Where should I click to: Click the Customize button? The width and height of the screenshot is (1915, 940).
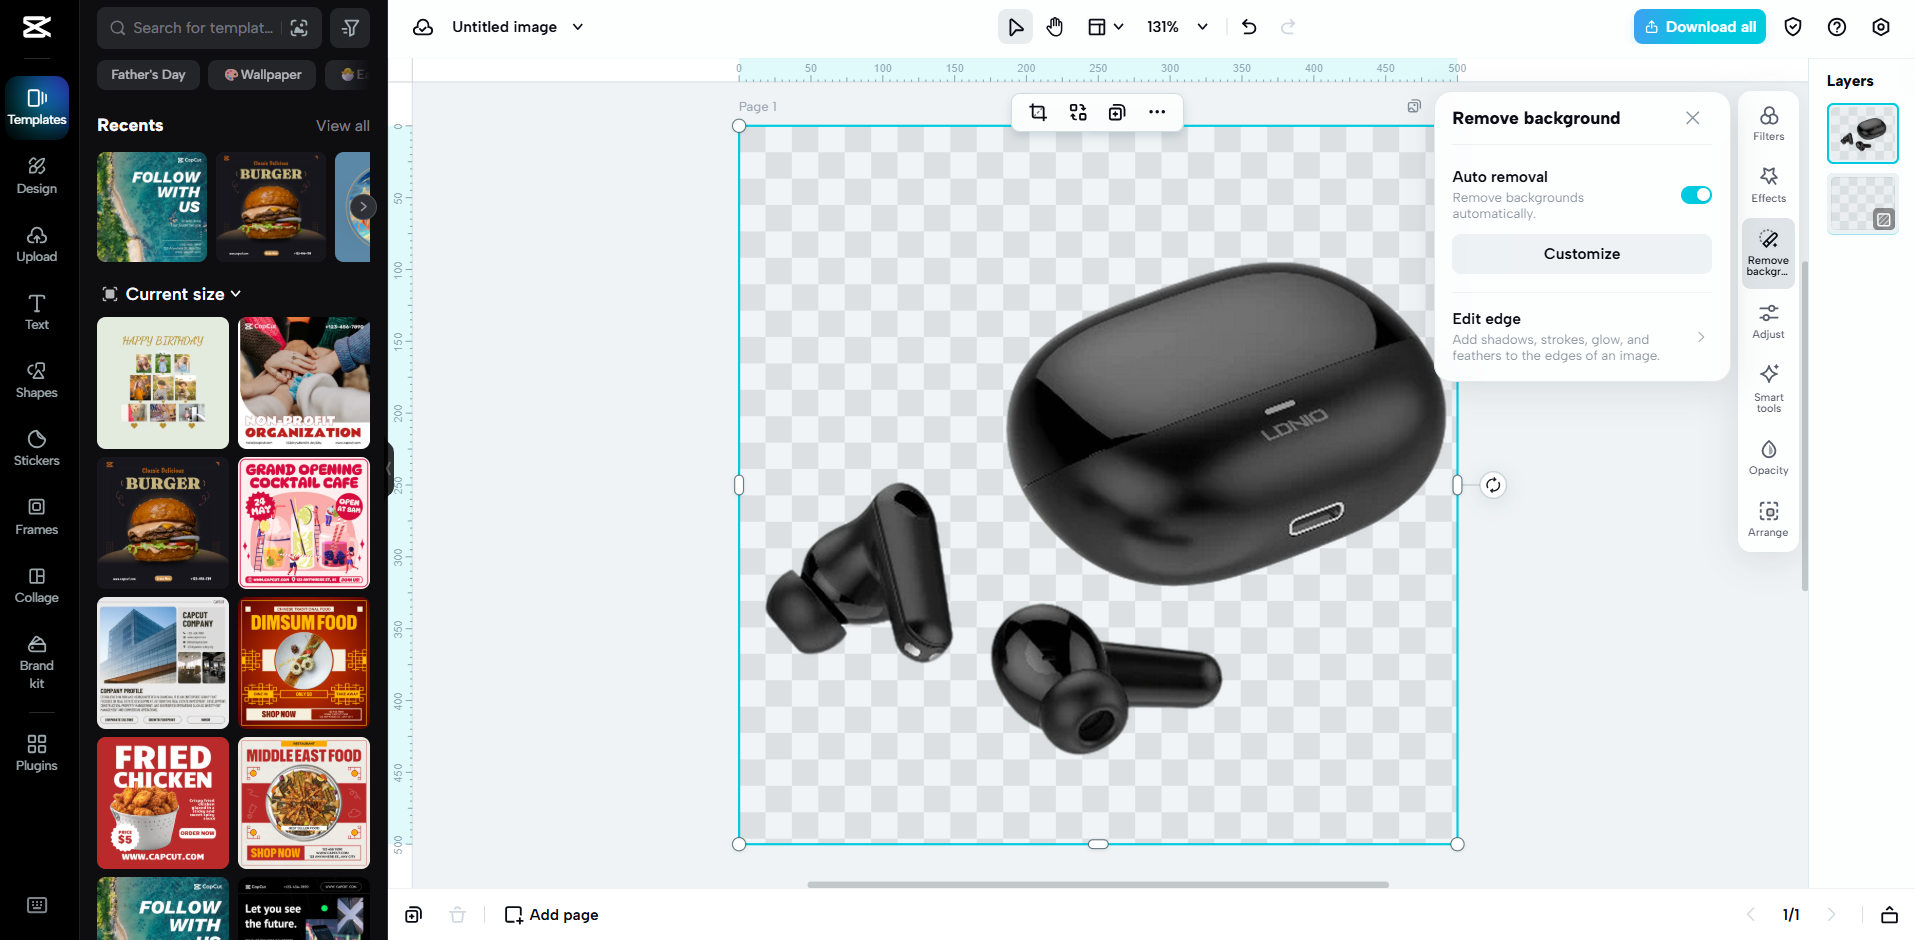coord(1581,254)
